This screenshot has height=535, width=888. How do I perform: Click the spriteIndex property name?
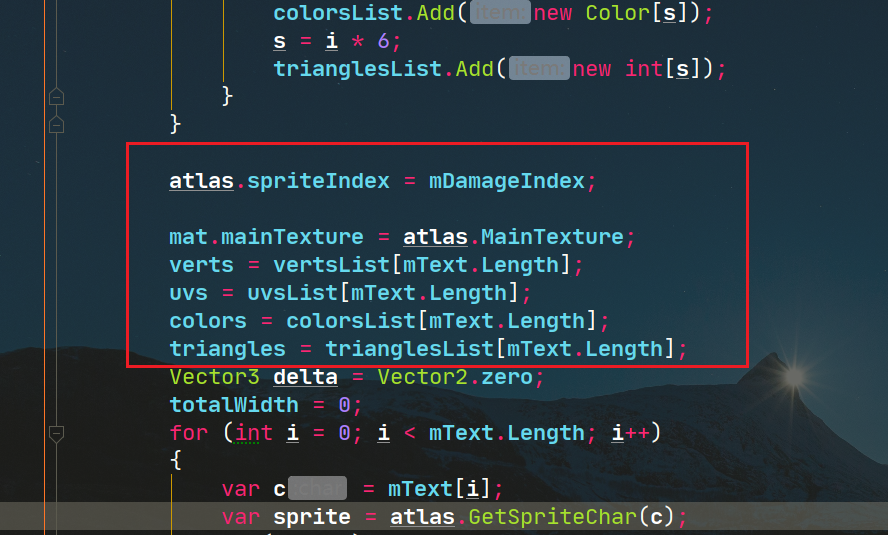pyautogui.click(x=318, y=181)
